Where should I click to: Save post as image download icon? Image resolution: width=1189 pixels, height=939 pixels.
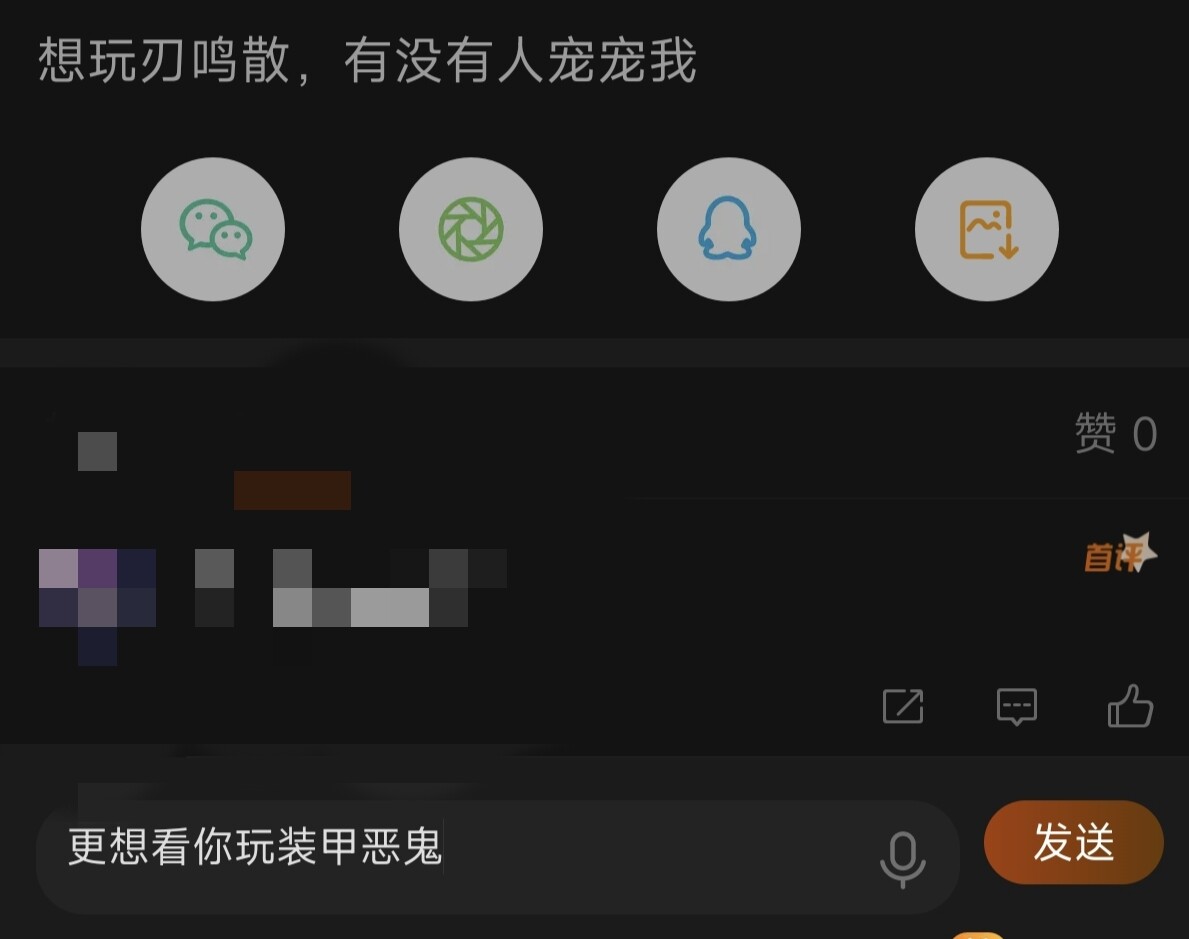[x=987, y=229]
